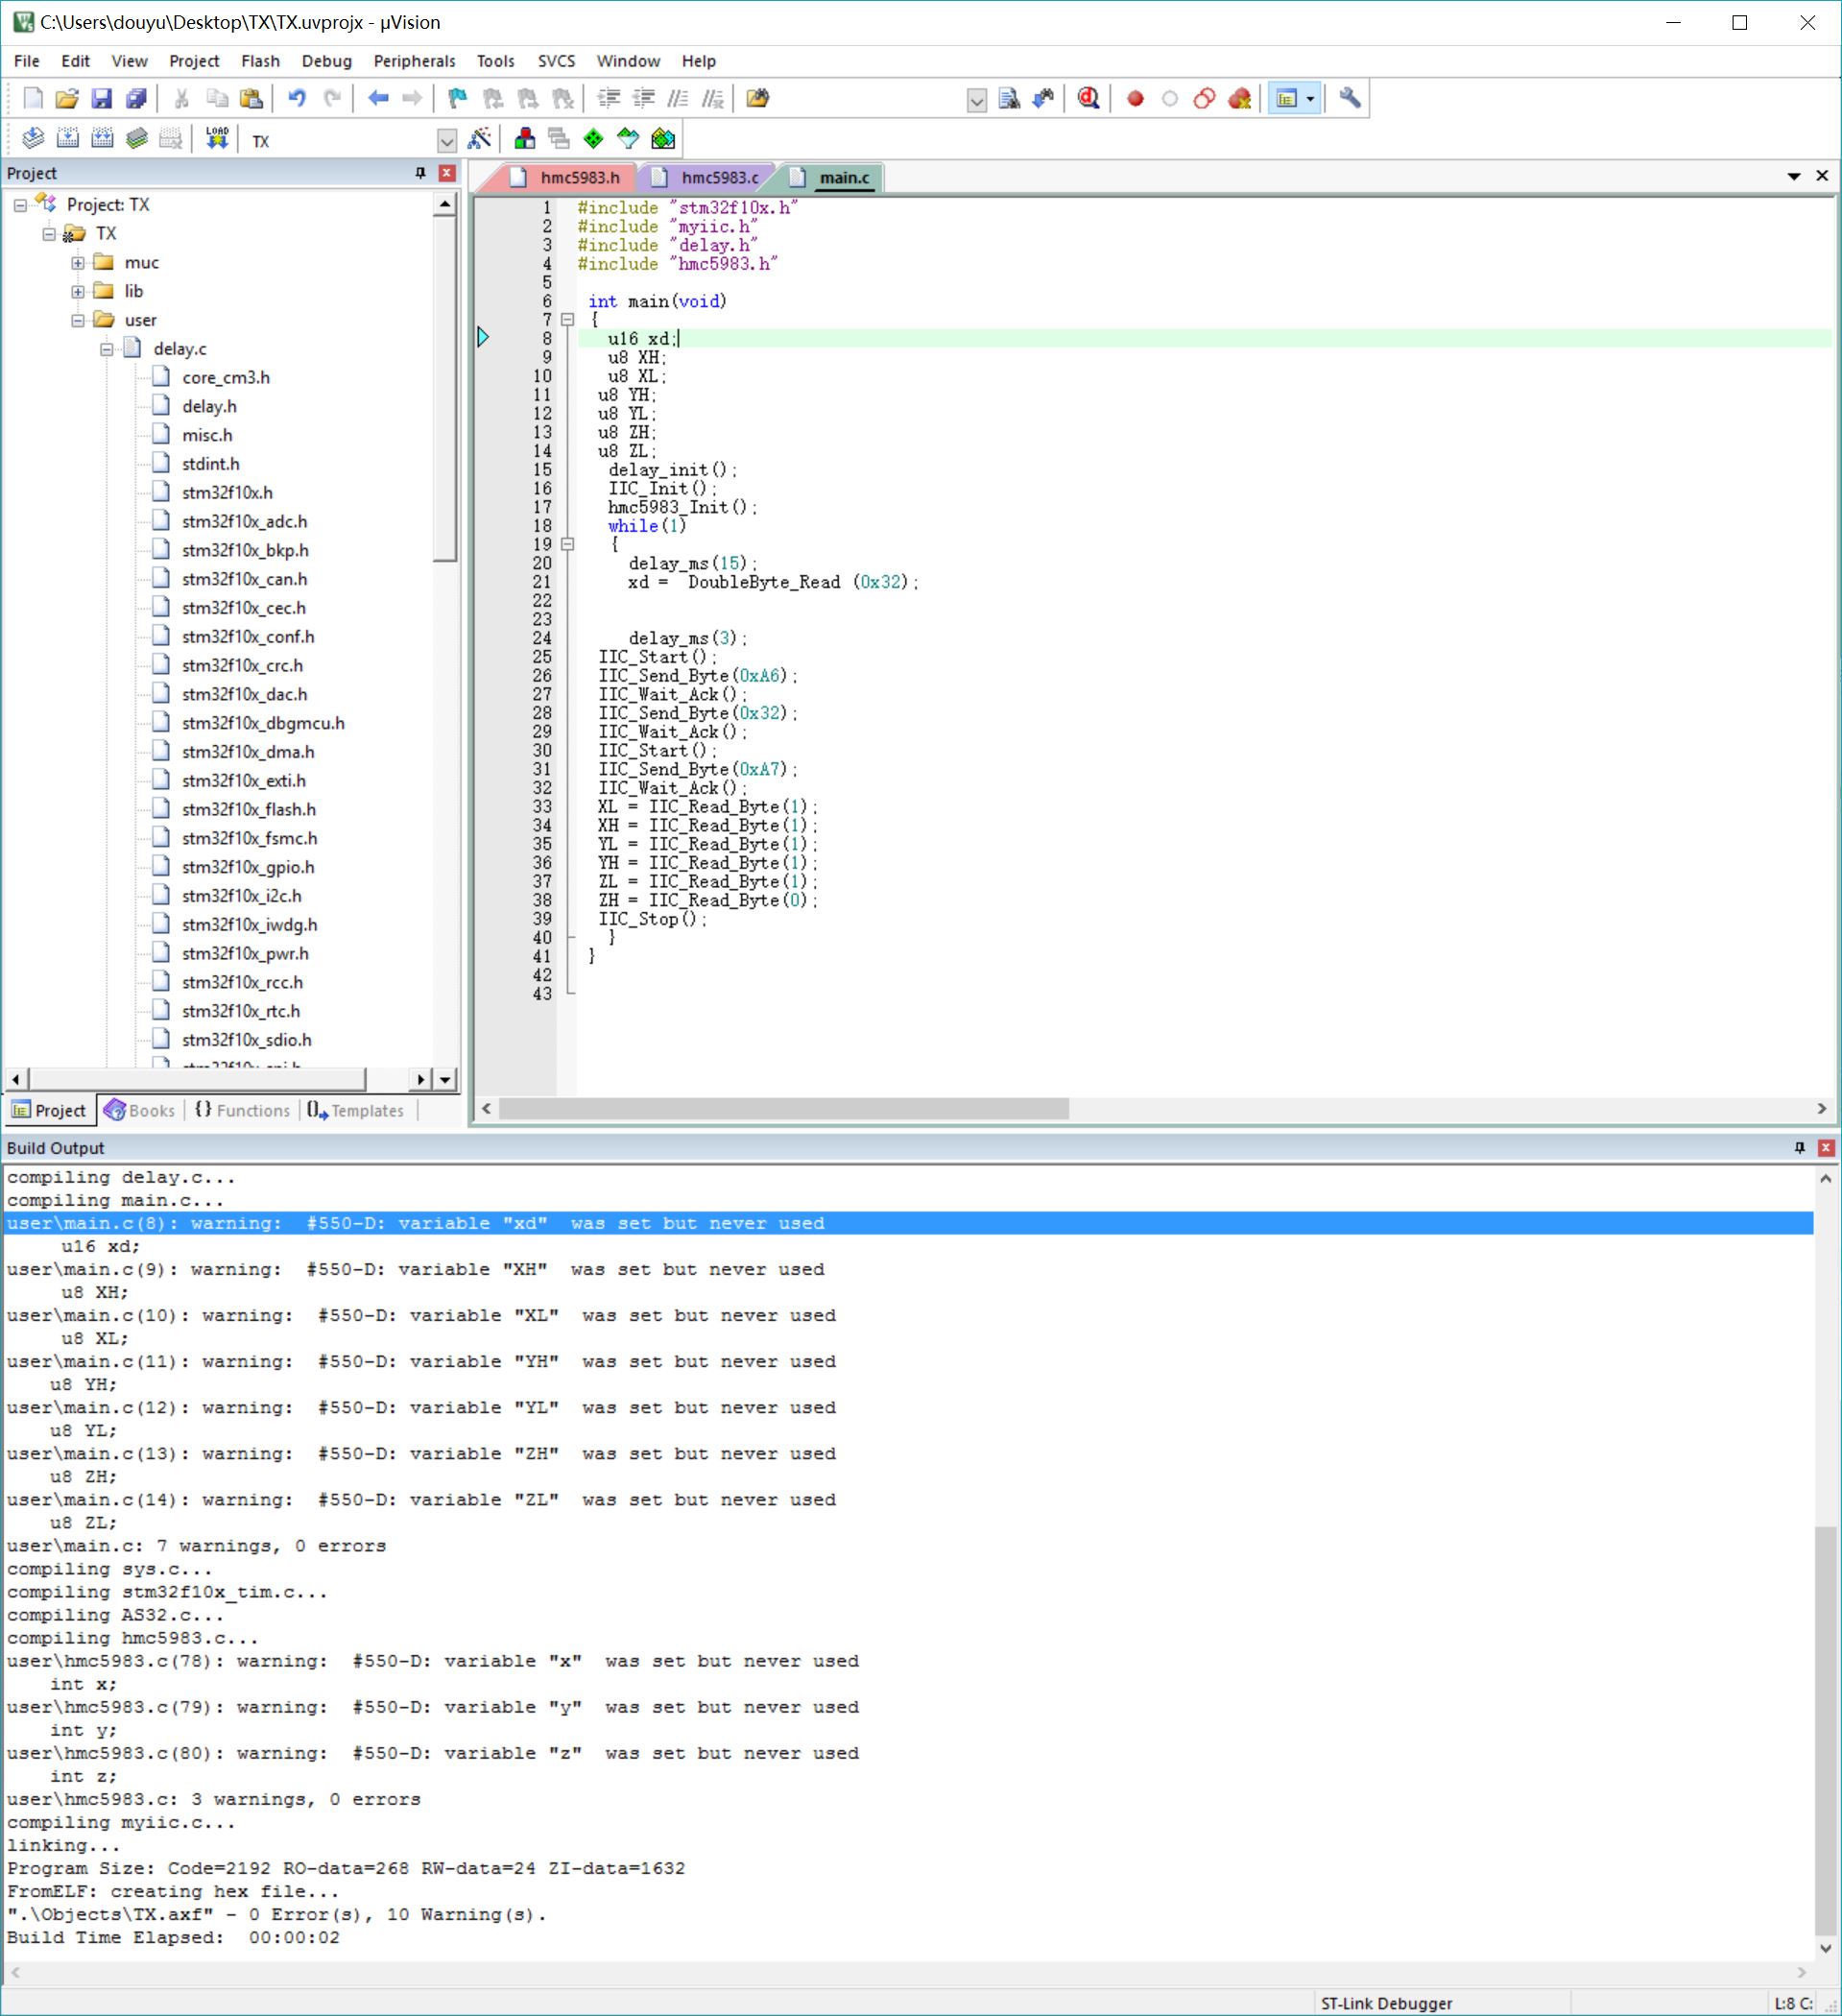The image size is (1842, 2016).
Task: Open the Peripherals menu
Action: click(414, 61)
